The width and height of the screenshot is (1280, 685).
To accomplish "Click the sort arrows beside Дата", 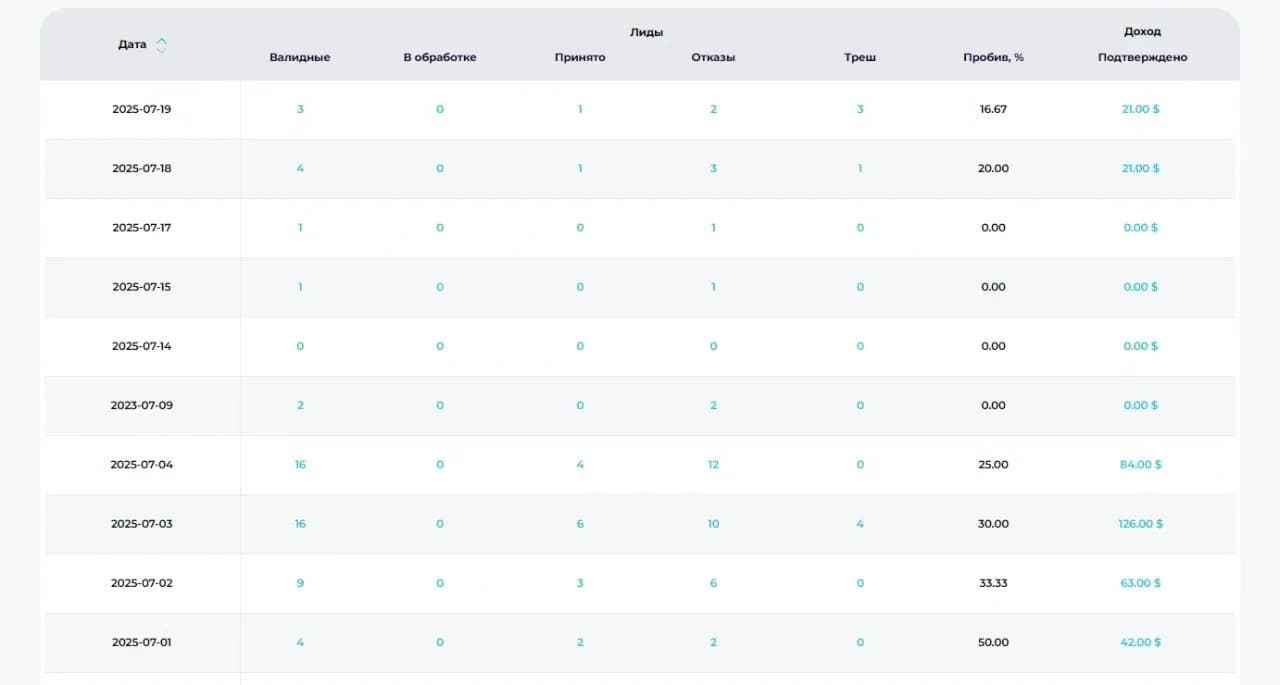I will 162,45.
